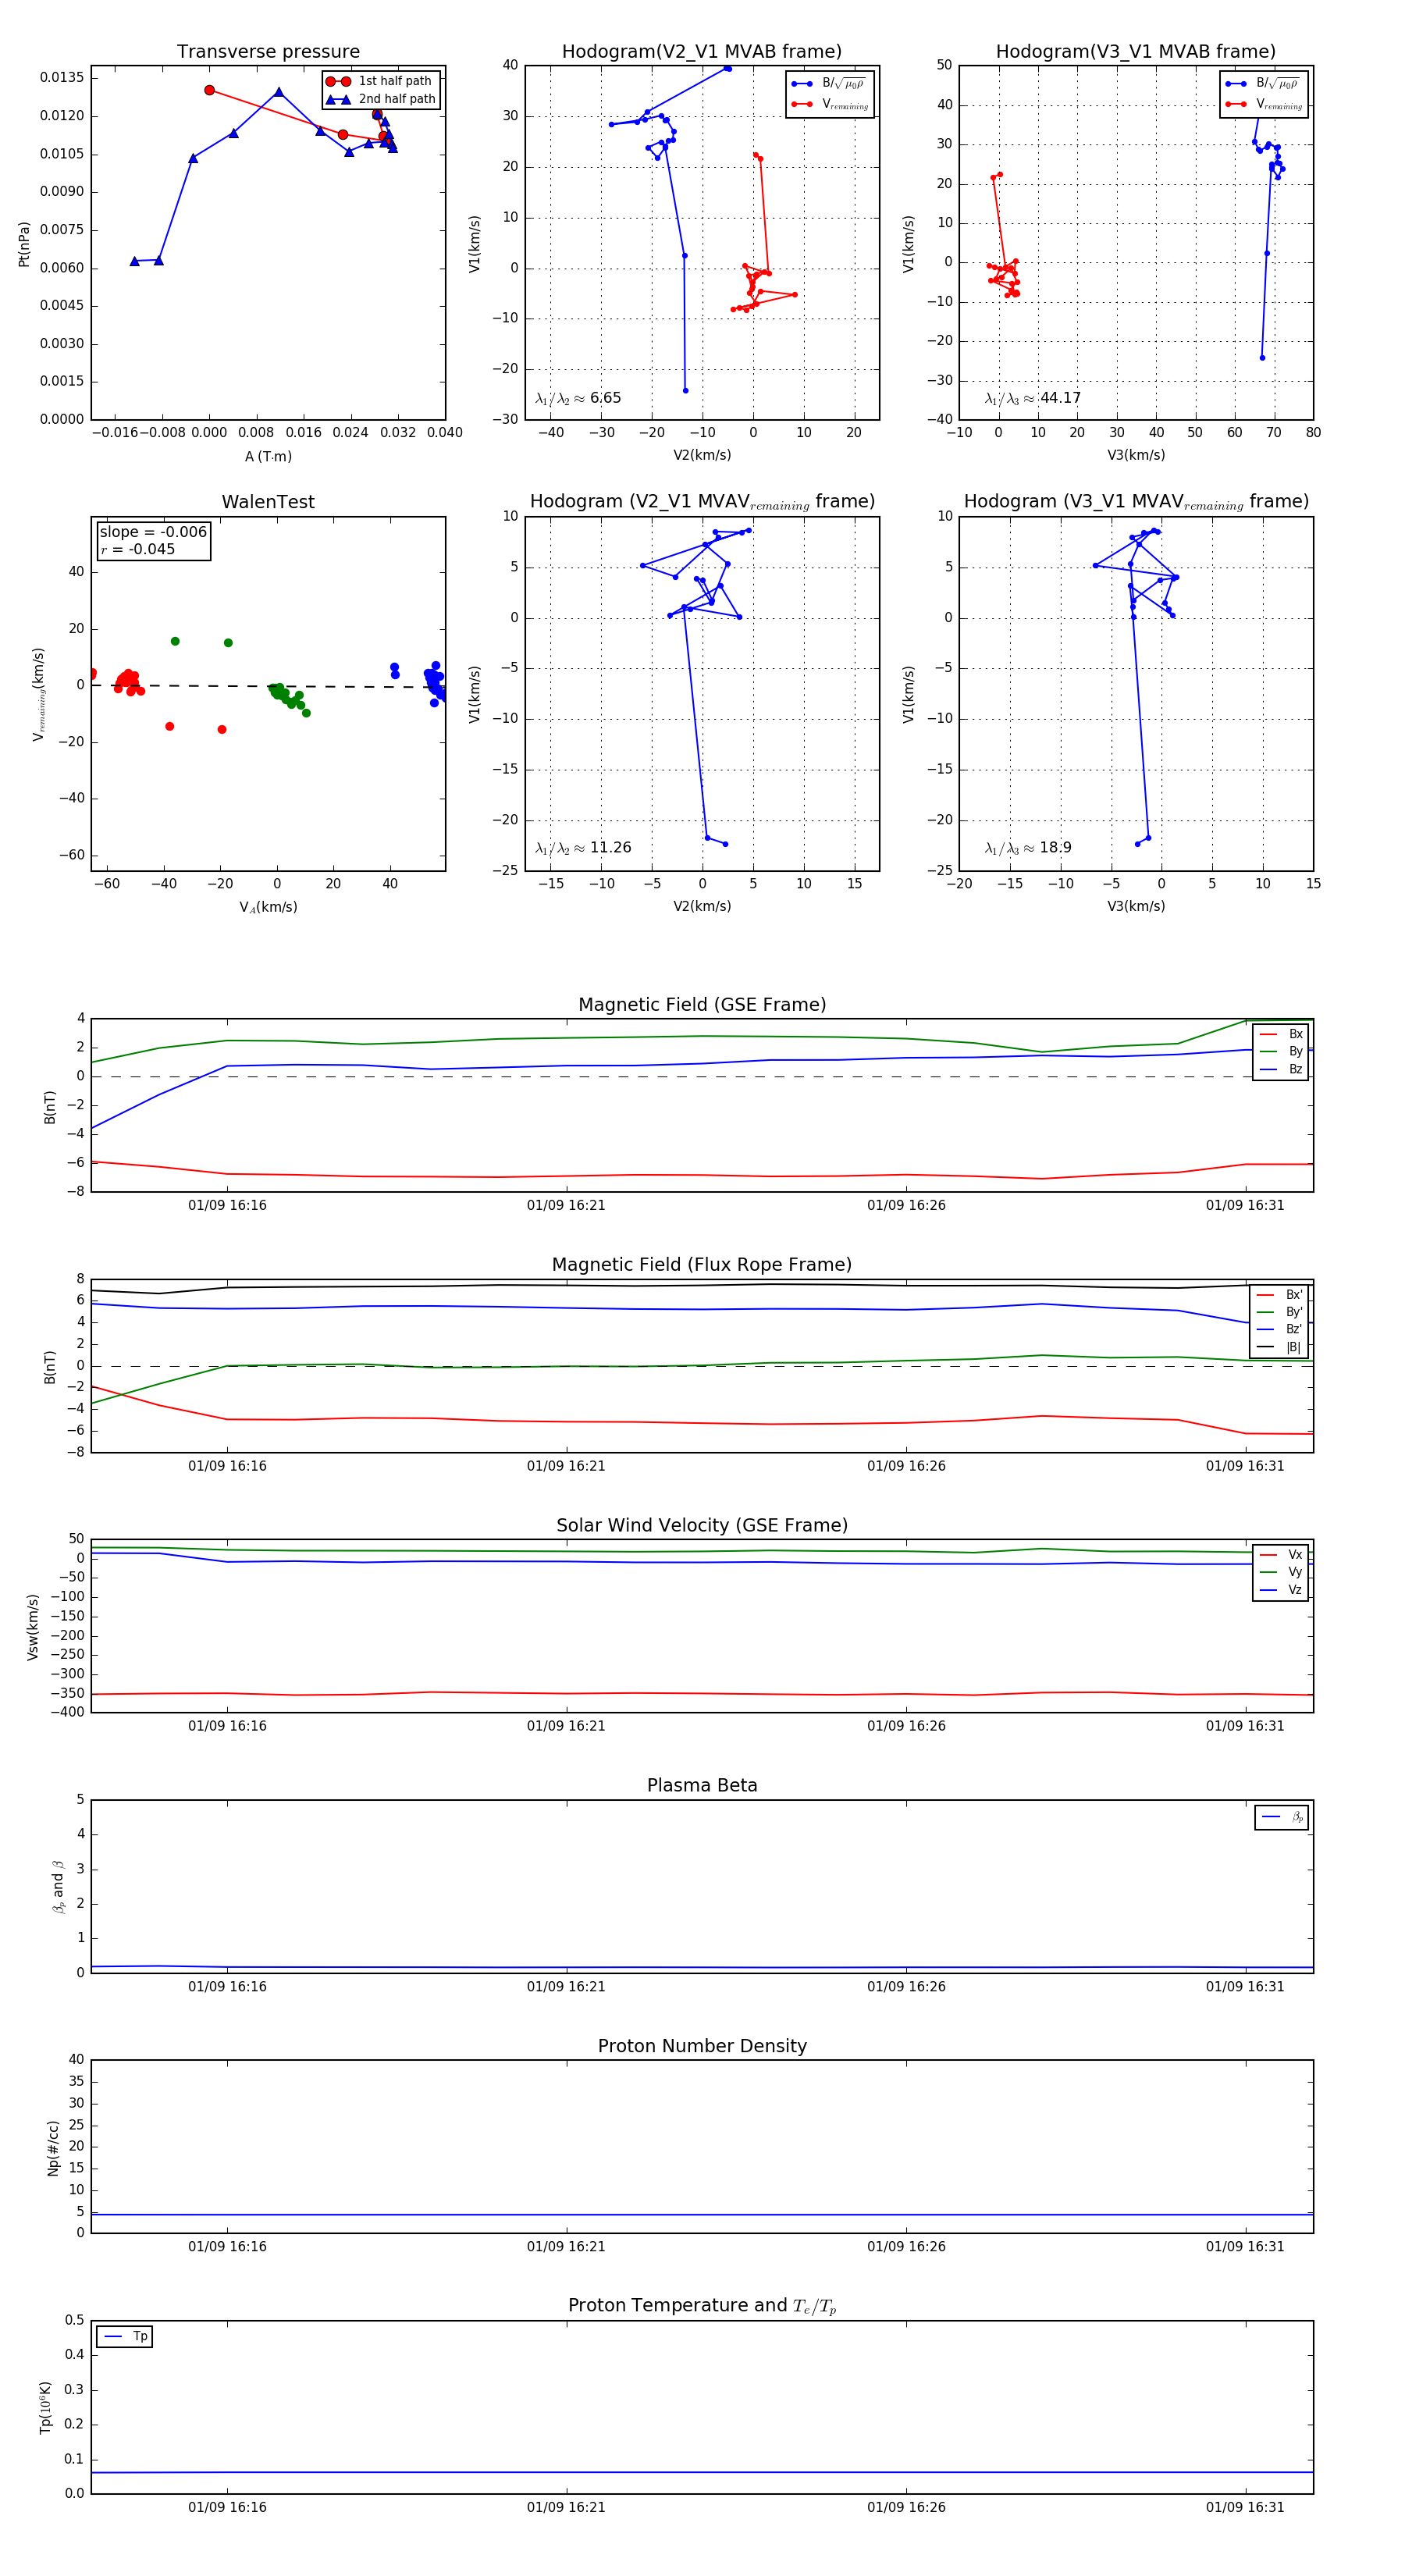
Task: Click the λ1/λ3 ≈ 18.9 annotation
Action: click(1028, 848)
